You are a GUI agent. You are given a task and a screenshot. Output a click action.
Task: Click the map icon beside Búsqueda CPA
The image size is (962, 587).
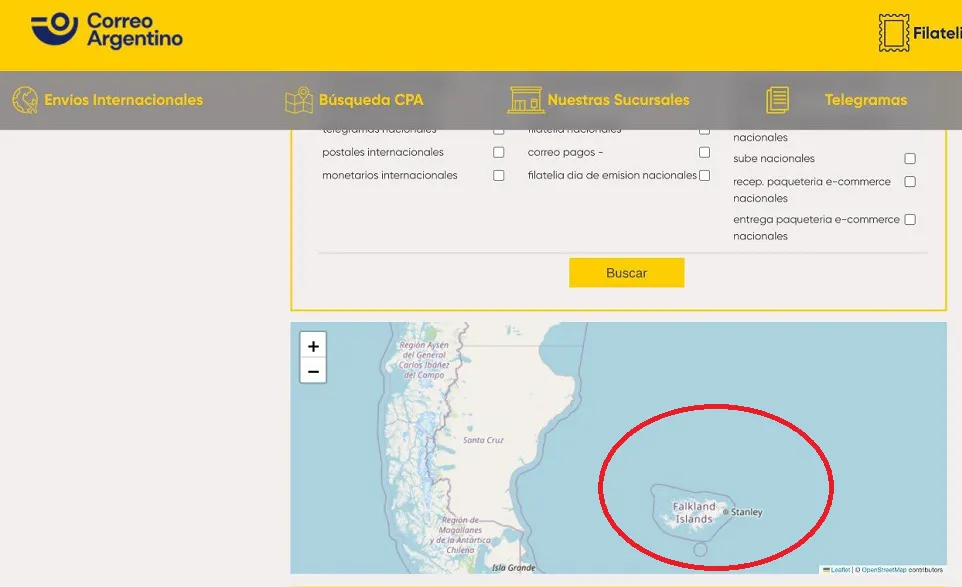[x=299, y=100]
